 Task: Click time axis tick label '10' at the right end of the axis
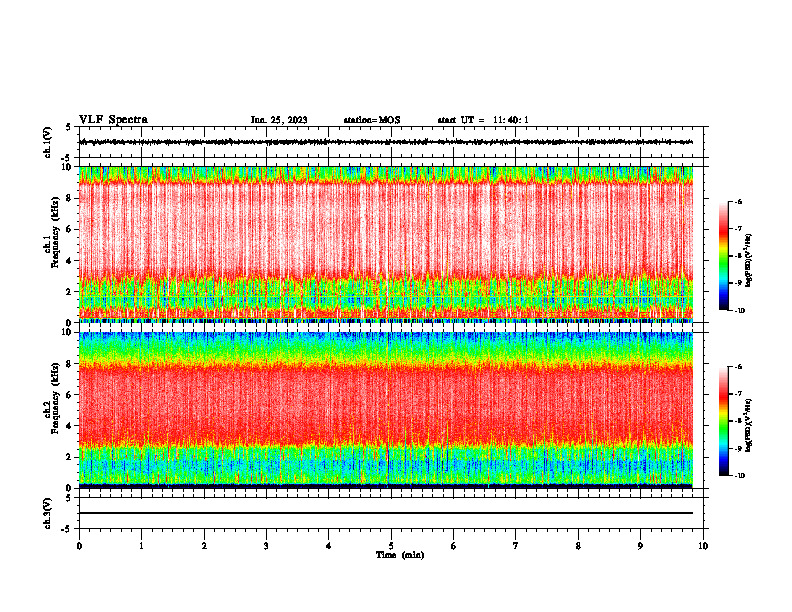[703, 546]
